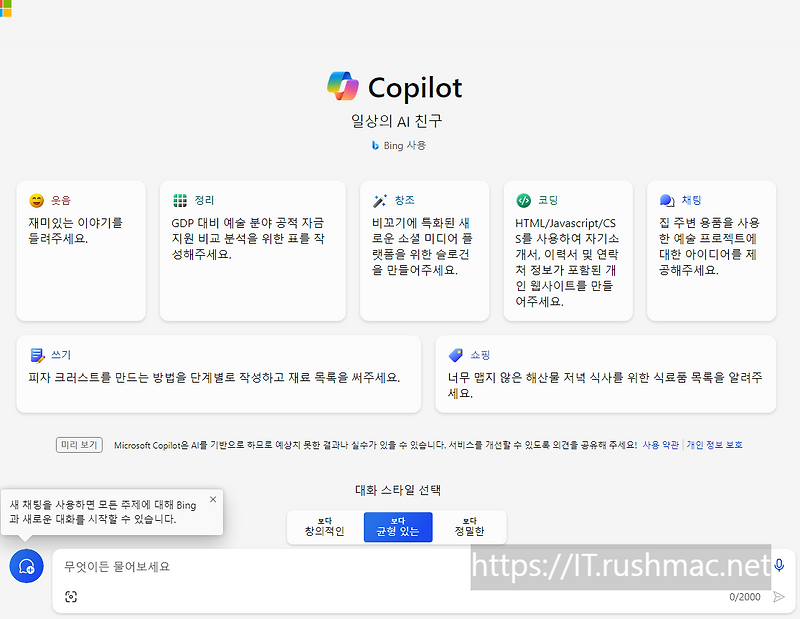The height and width of the screenshot is (619, 800).
Task: Open the 개인 정보 보호 link
Action: point(716,445)
